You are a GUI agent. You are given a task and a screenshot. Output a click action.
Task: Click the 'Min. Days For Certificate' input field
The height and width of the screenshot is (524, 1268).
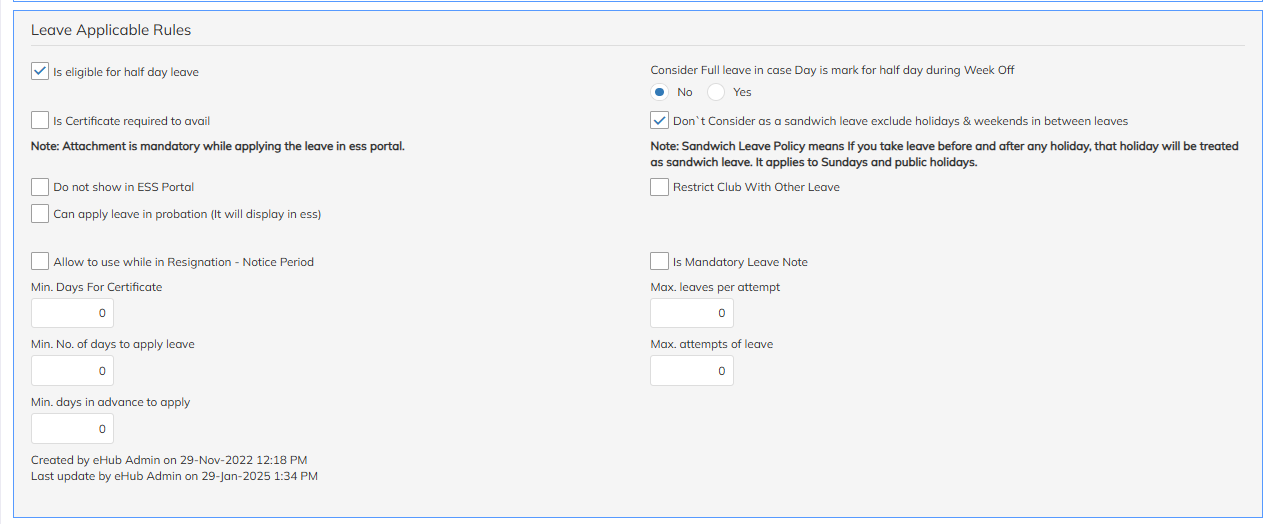(x=72, y=313)
